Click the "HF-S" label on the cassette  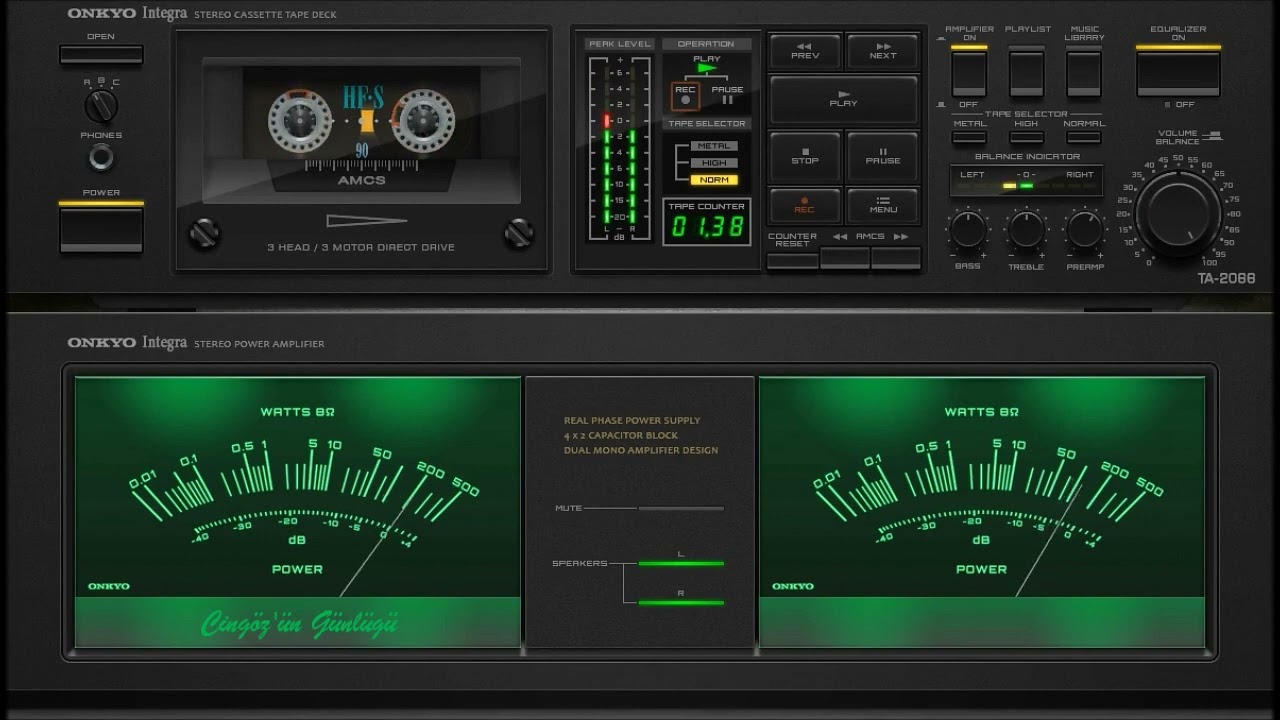tap(362, 97)
